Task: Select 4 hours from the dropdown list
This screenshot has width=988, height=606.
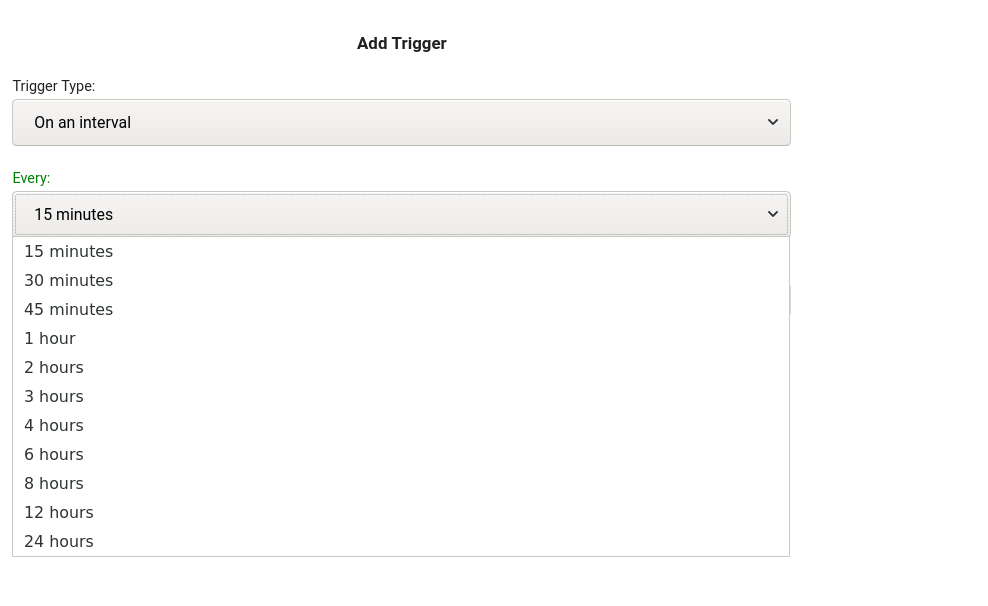Action: [x=54, y=425]
